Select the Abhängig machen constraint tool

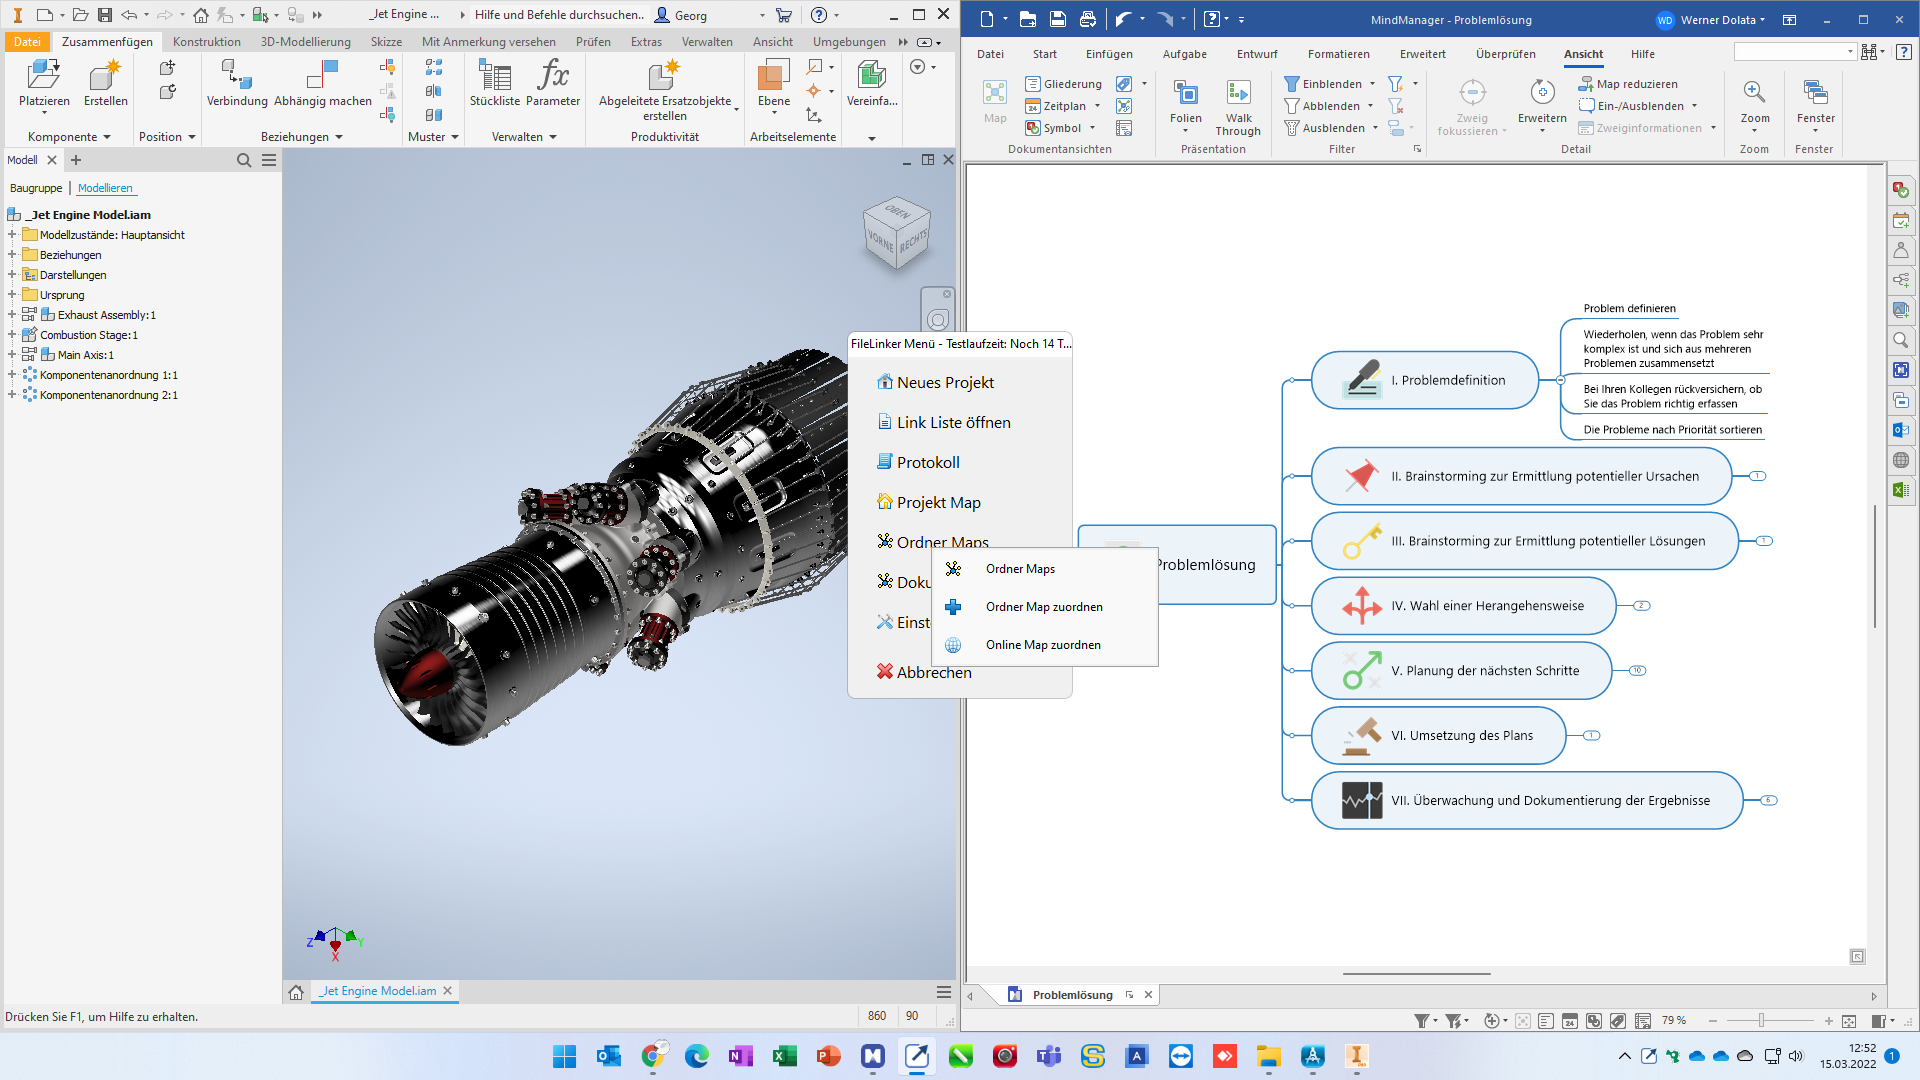coord(323,82)
